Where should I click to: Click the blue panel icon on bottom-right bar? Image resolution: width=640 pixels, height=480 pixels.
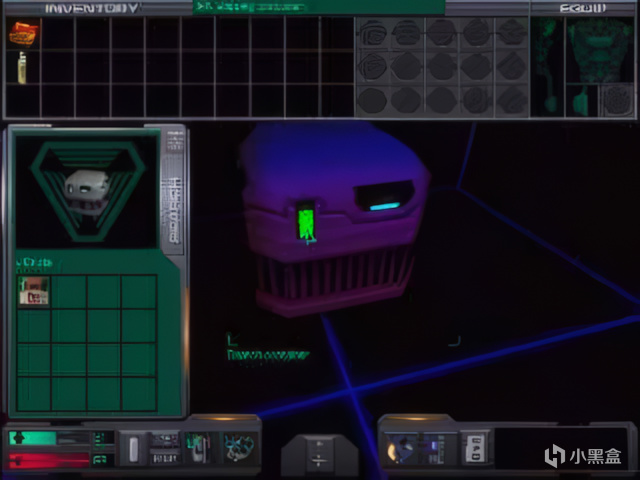(433, 449)
